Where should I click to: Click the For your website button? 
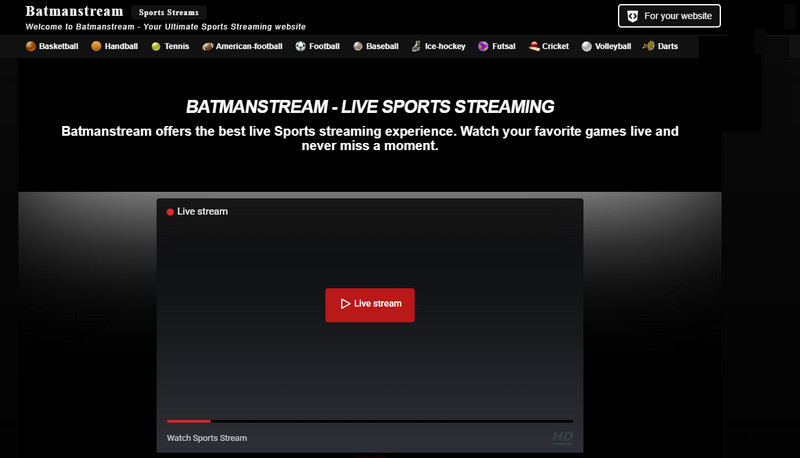[x=669, y=16]
